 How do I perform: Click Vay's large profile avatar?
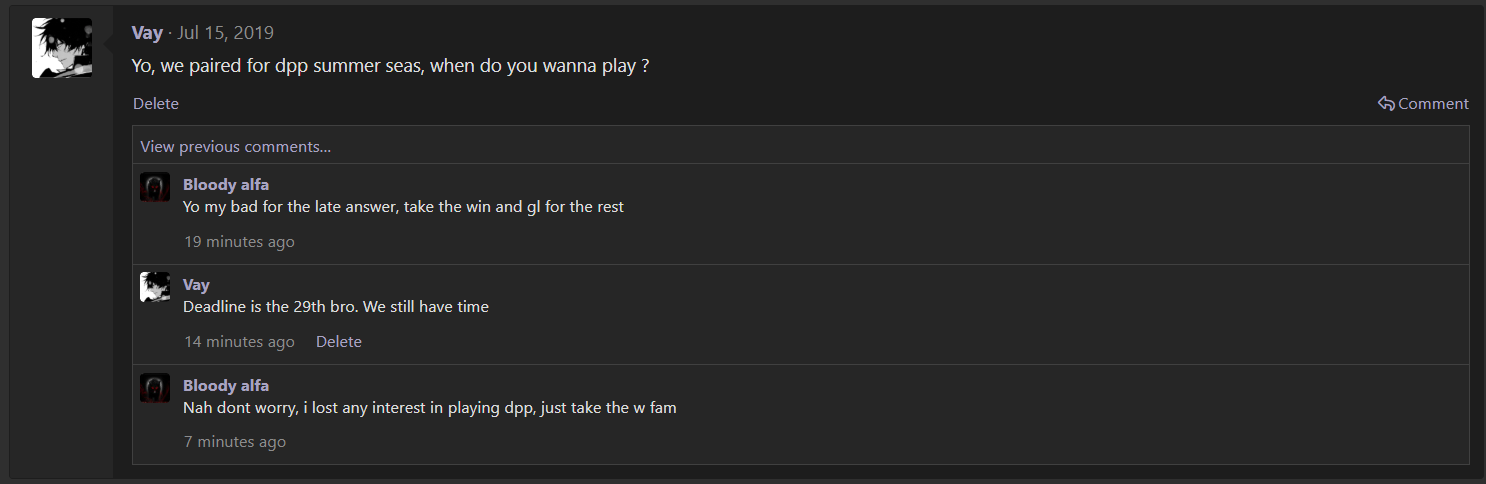tap(62, 48)
